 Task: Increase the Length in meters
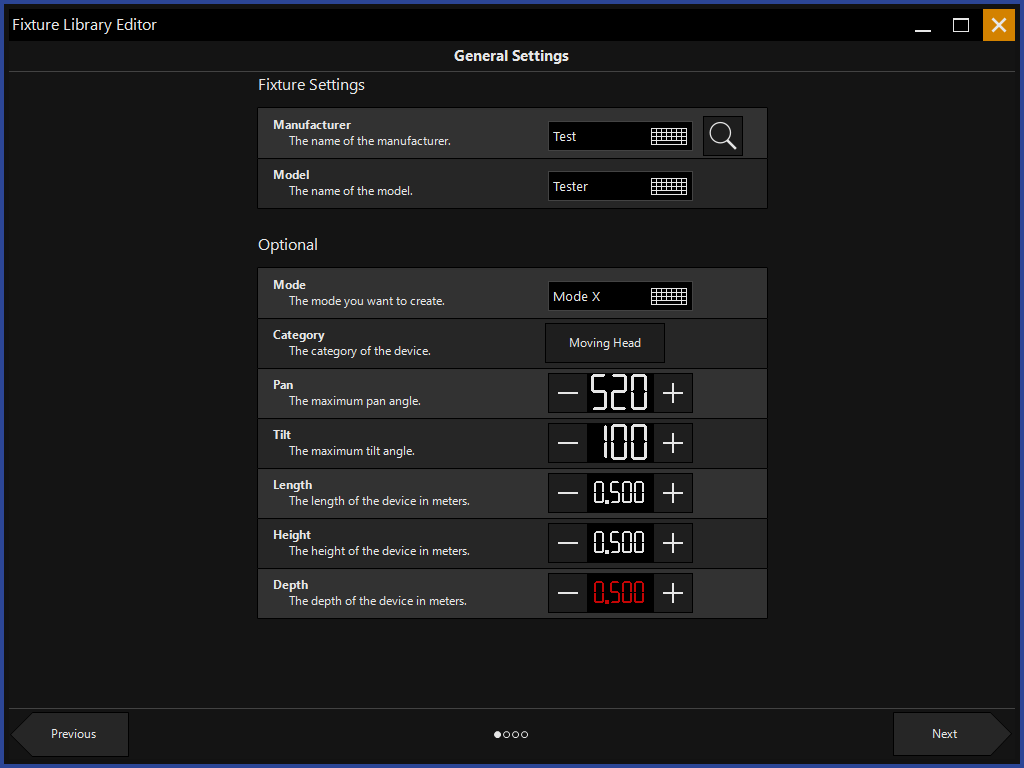point(673,494)
